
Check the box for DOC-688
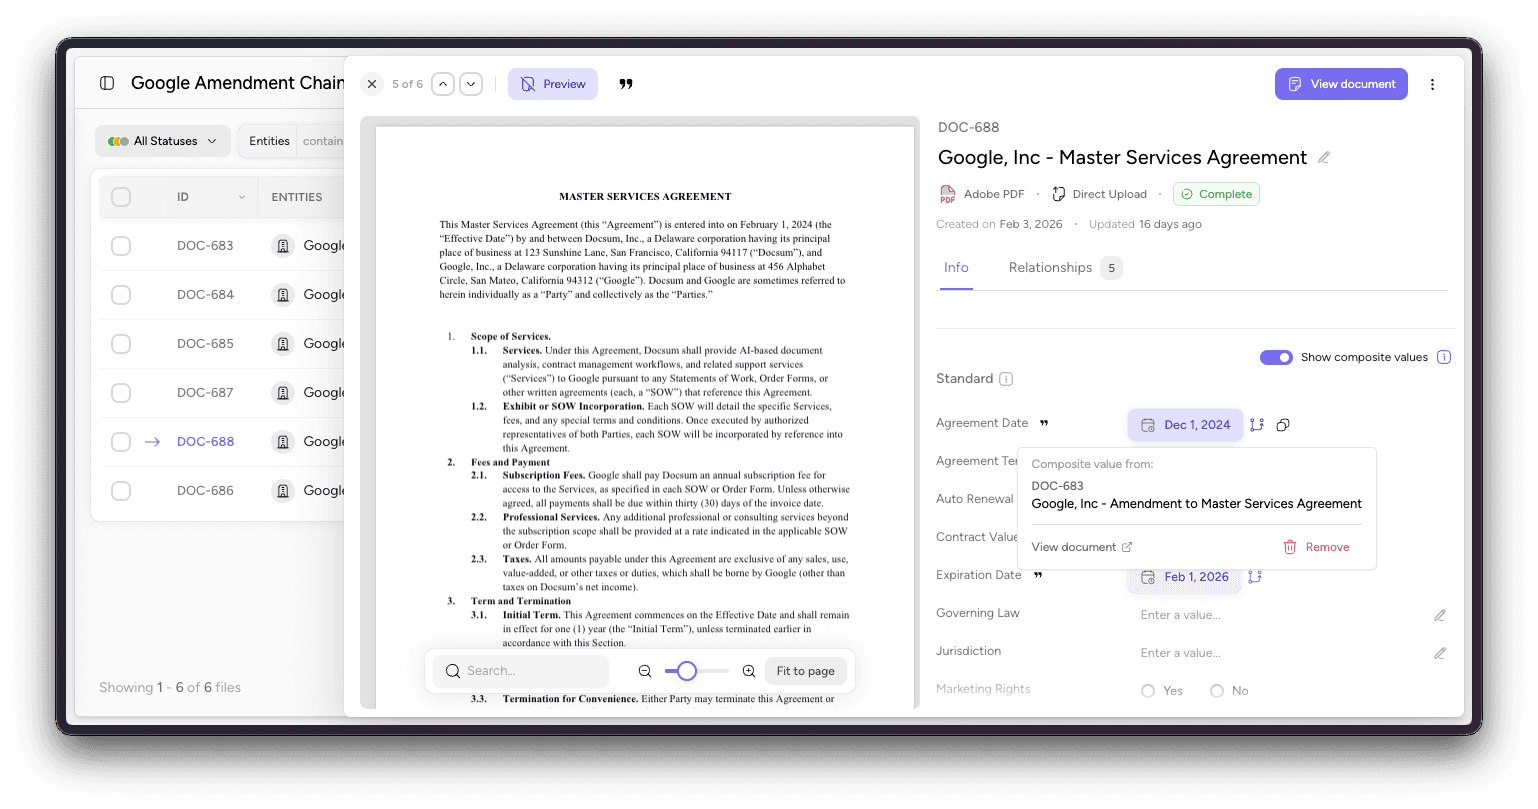(x=121, y=441)
